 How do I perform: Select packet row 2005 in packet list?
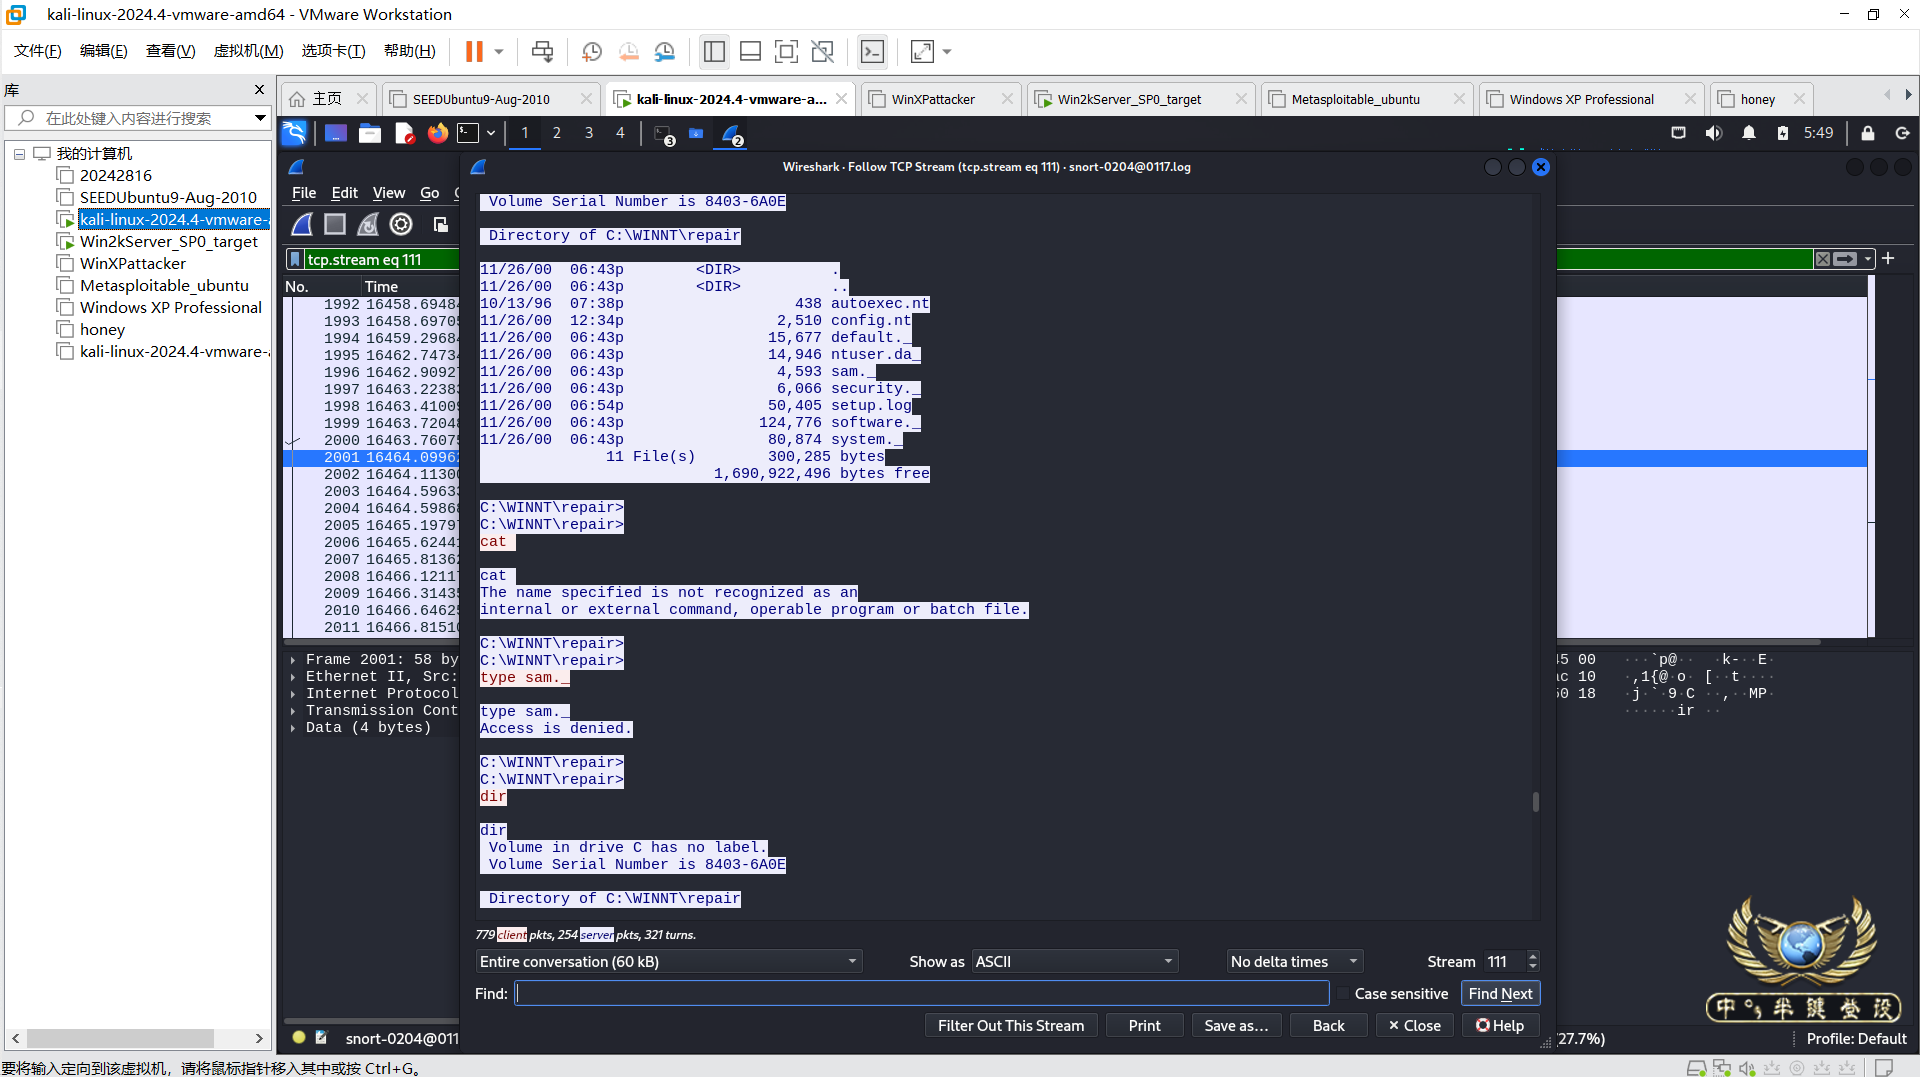click(372, 526)
